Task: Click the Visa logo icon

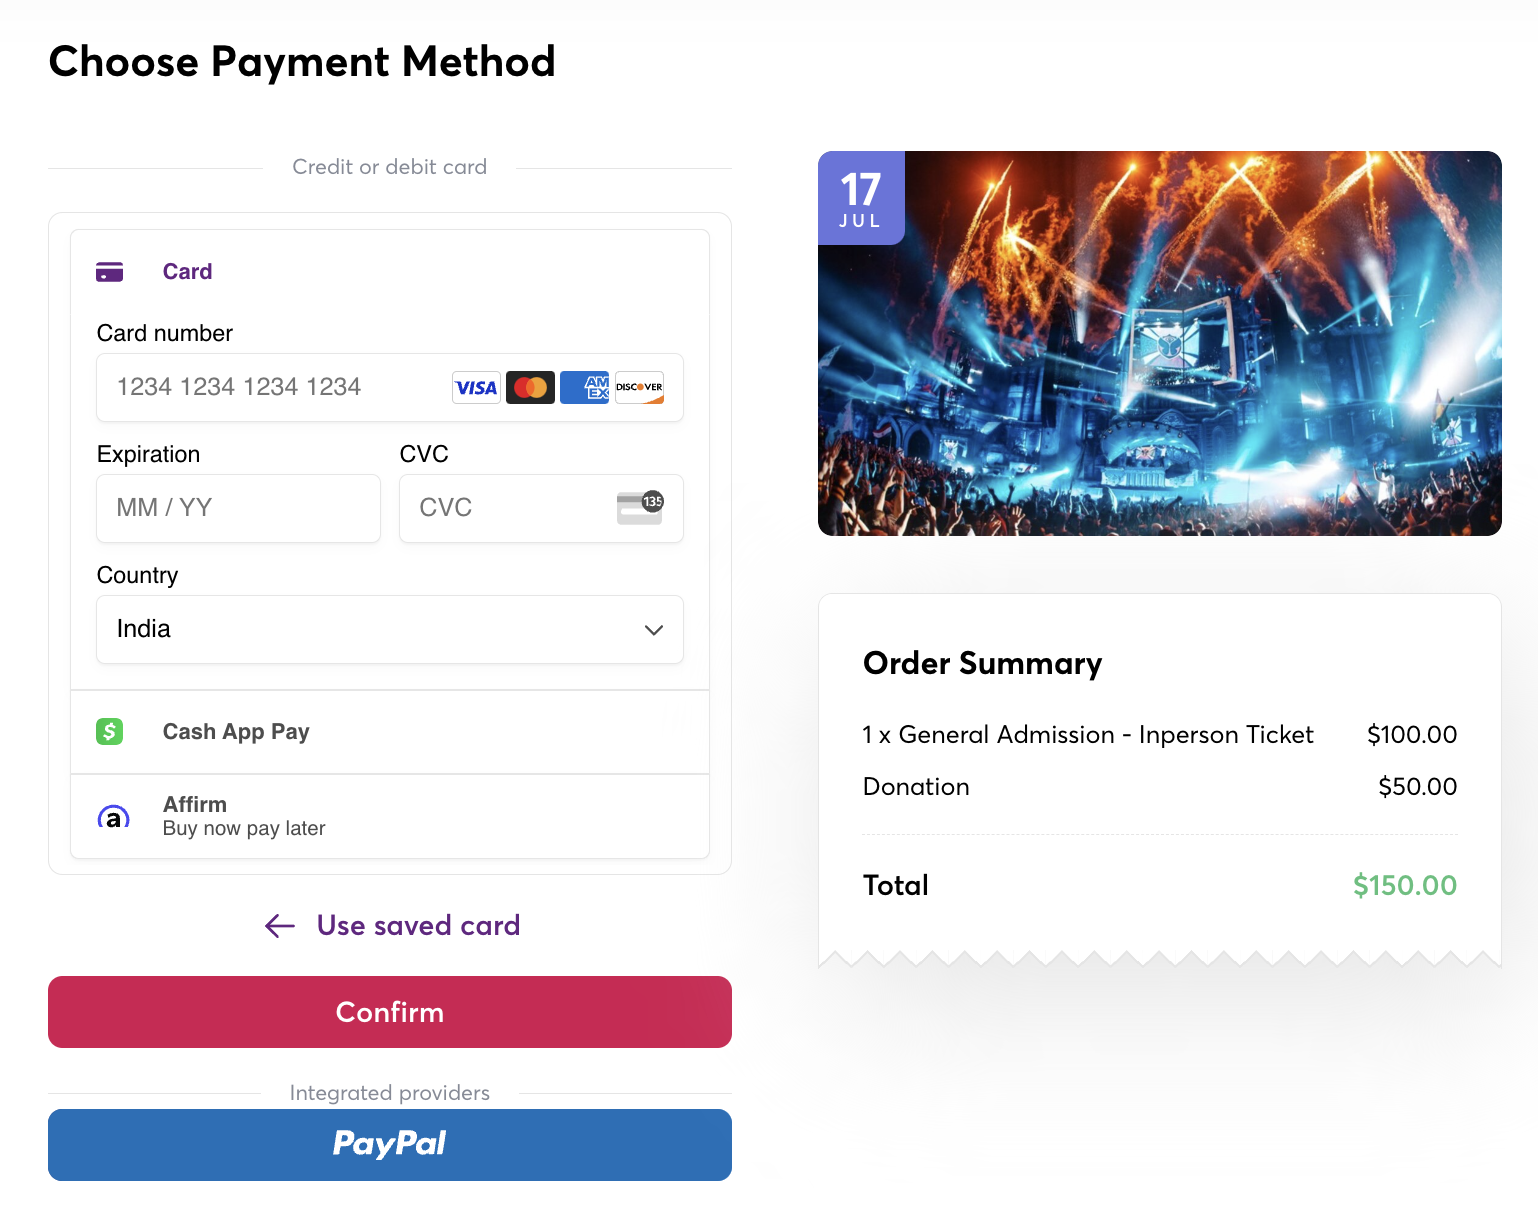Action: pyautogui.click(x=476, y=388)
